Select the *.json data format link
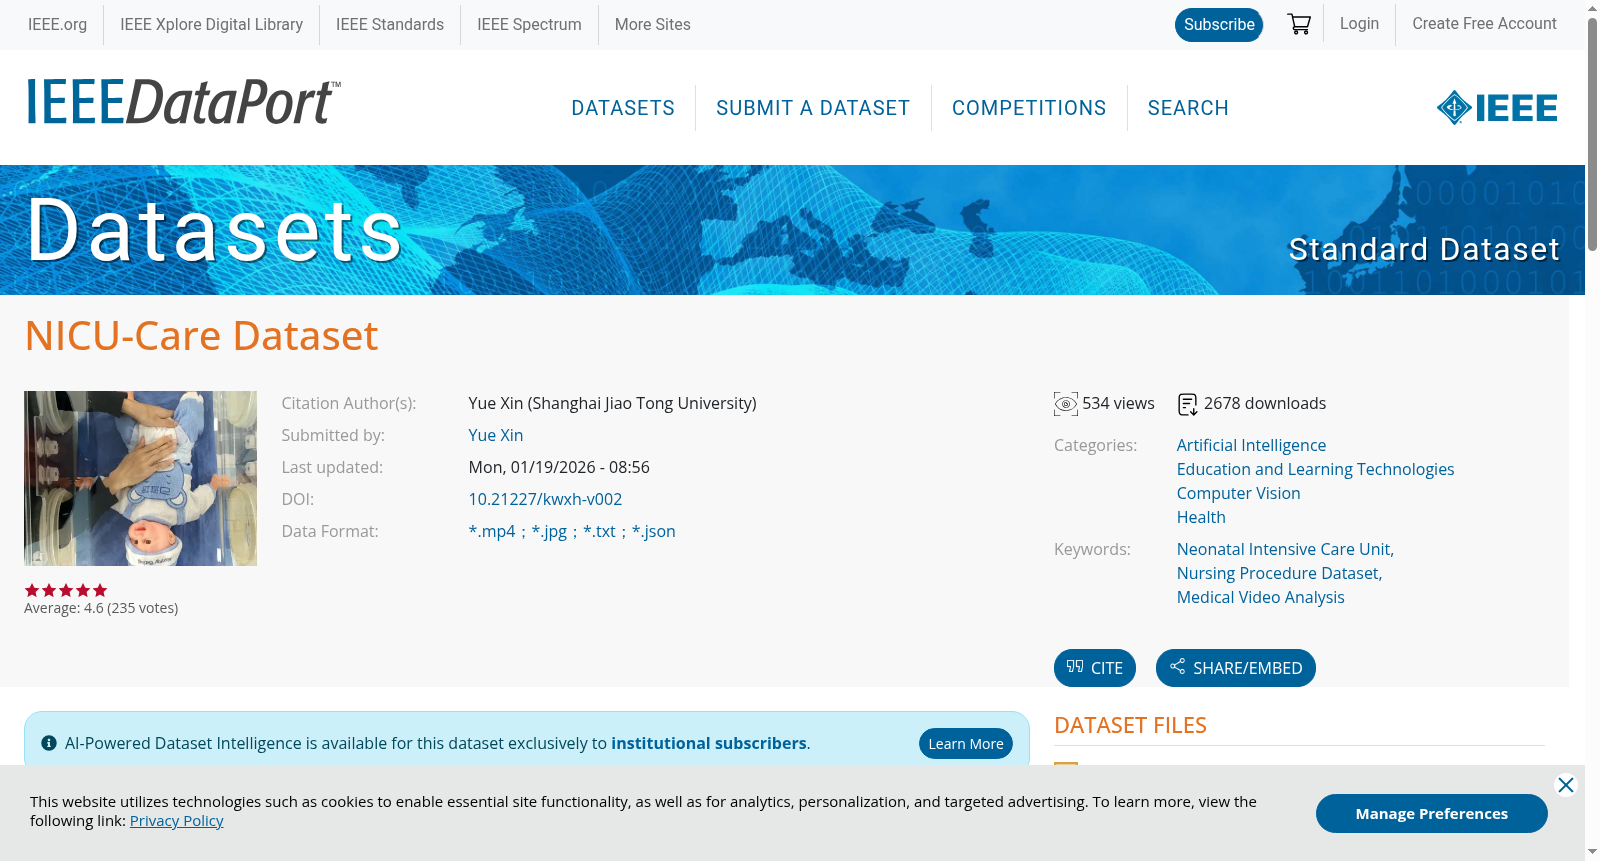 click(x=654, y=531)
